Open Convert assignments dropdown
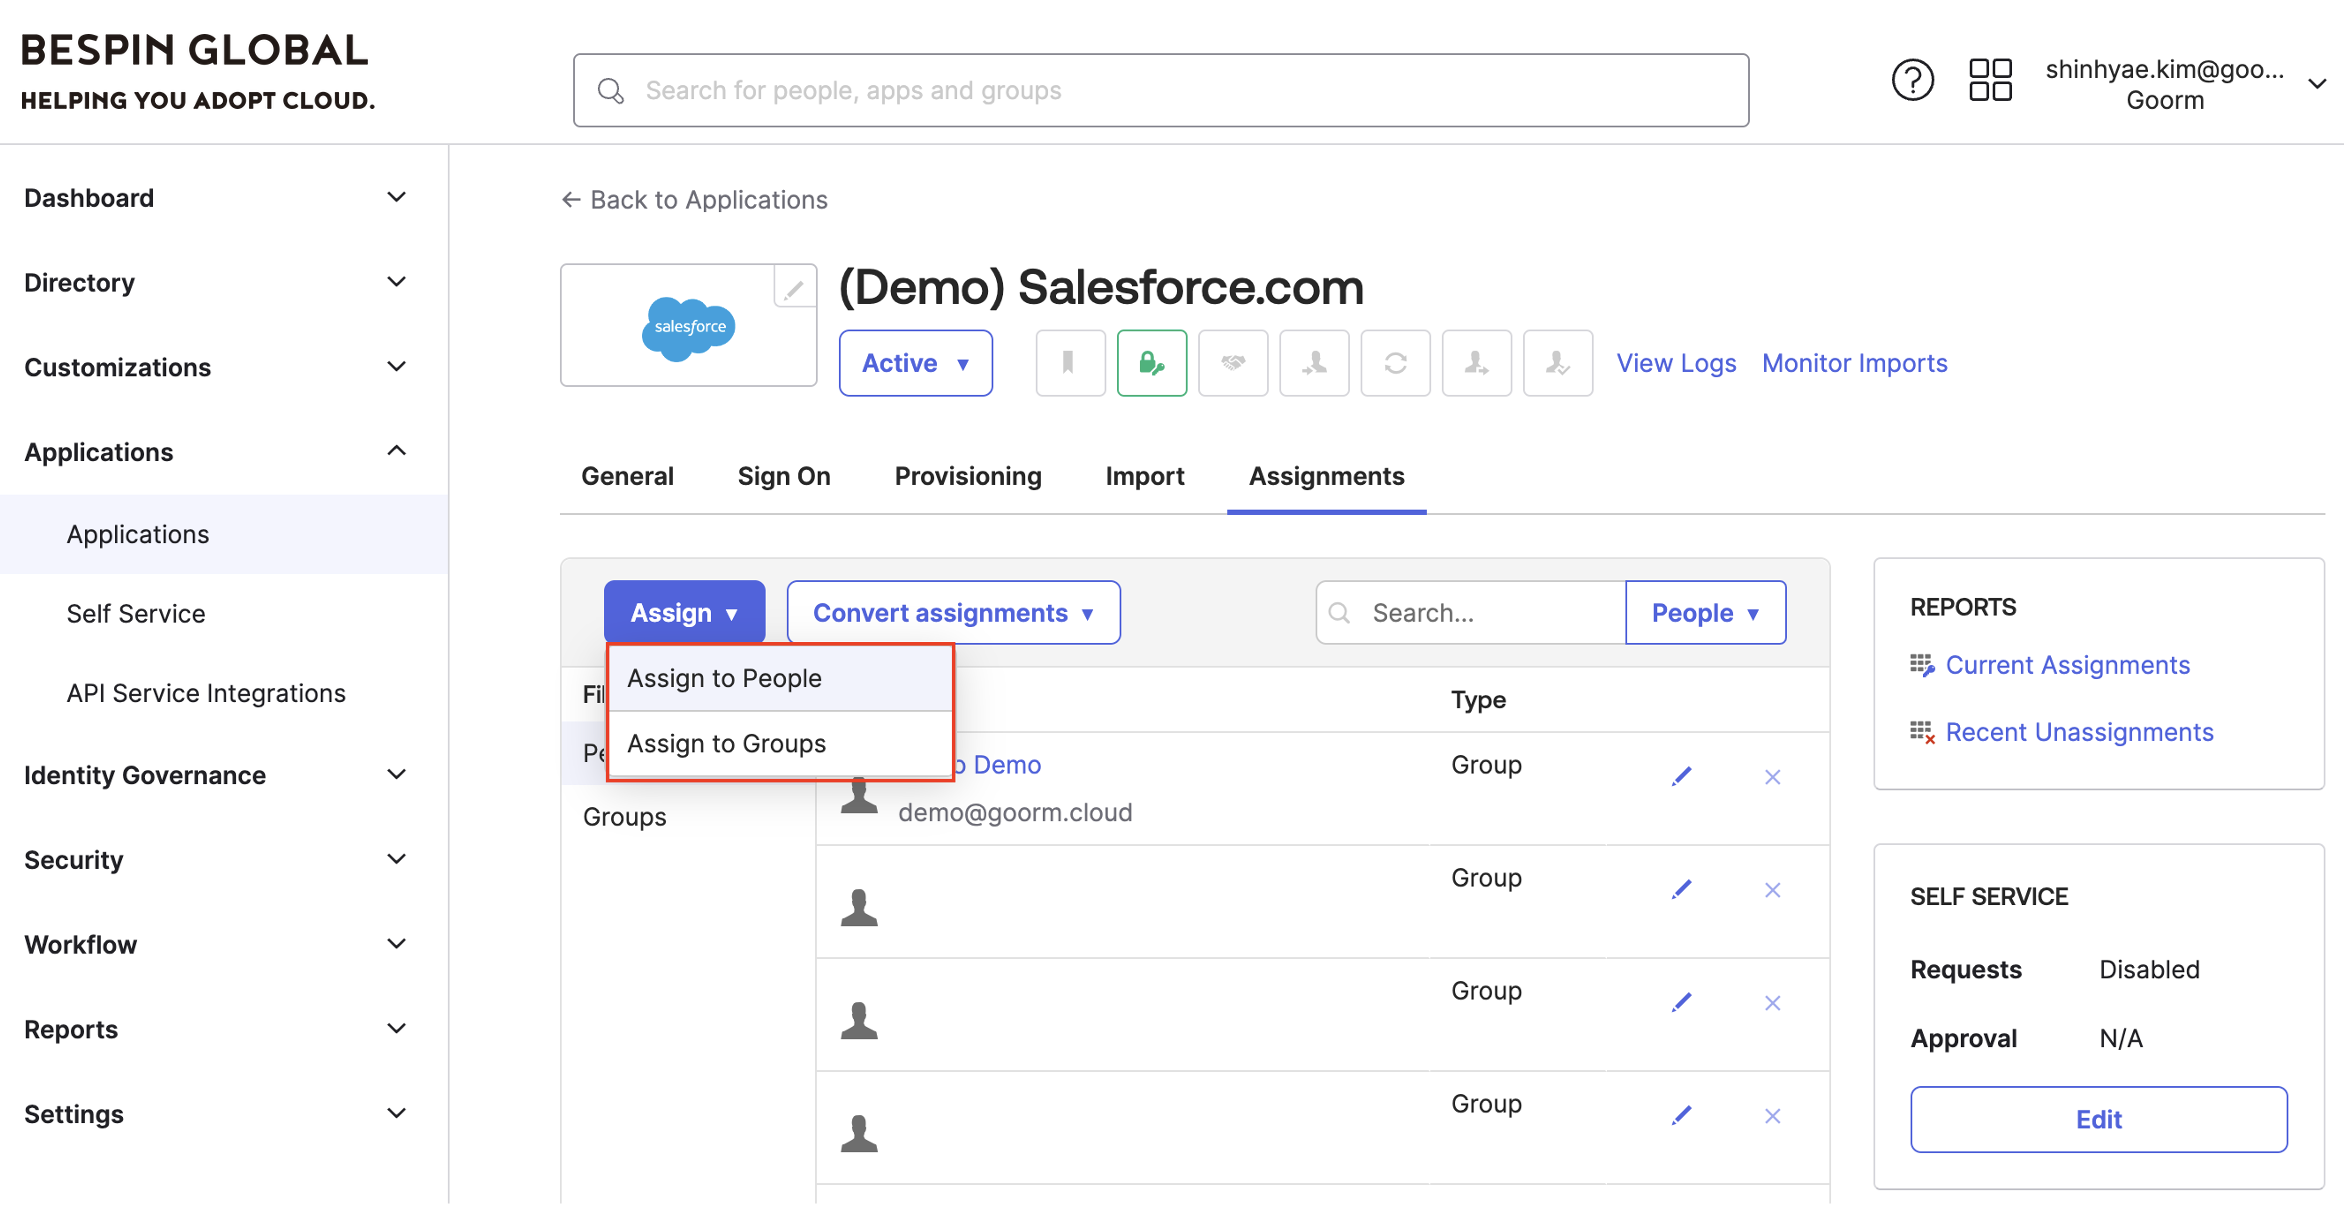The width and height of the screenshot is (2344, 1215). tap(953, 613)
